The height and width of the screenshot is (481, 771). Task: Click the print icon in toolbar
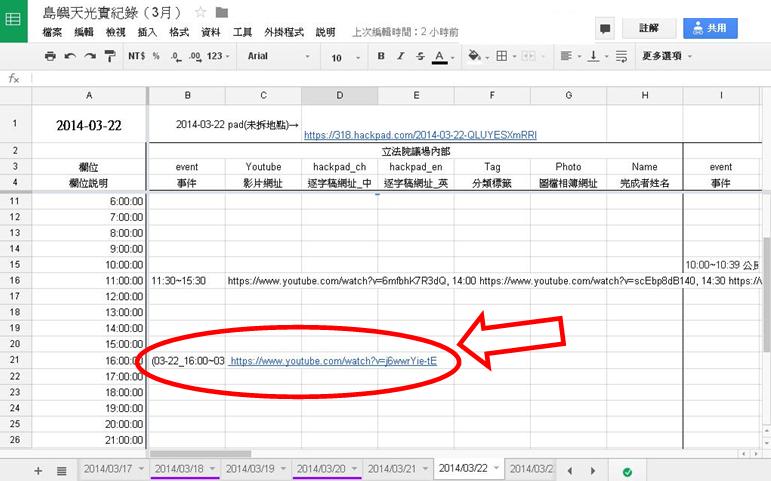(50, 56)
